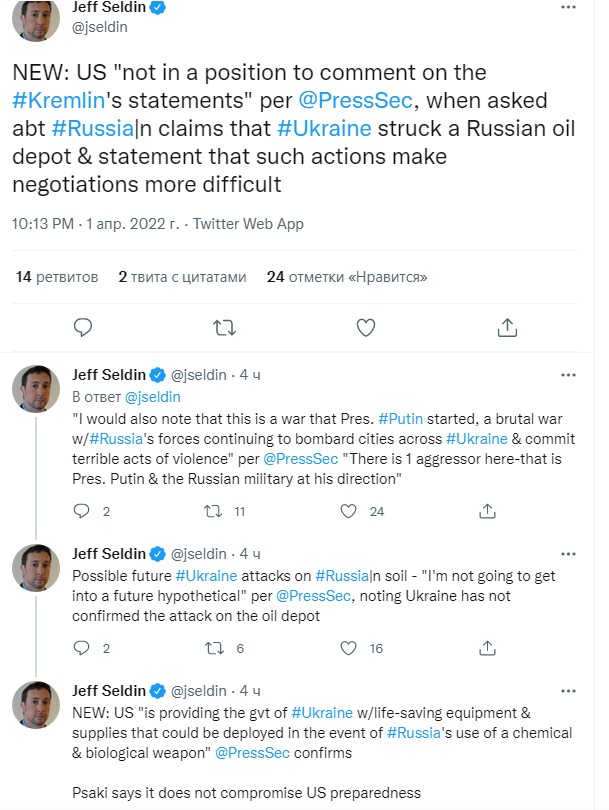Expand more menu on life-saving equipment reply
The height and width of the screenshot is (810, 609).
[x=568, y=691]
